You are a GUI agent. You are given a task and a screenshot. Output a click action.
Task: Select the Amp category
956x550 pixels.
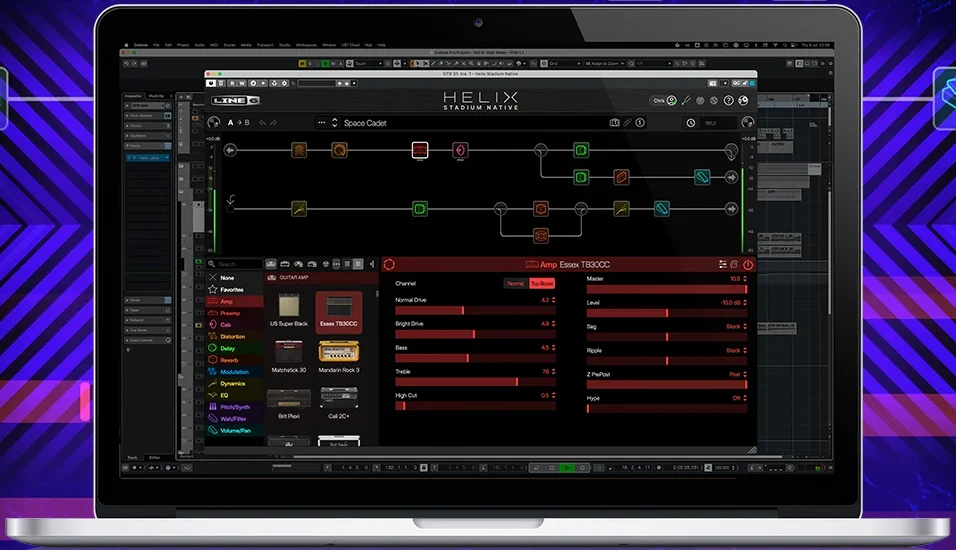click(x=235, y=301)
